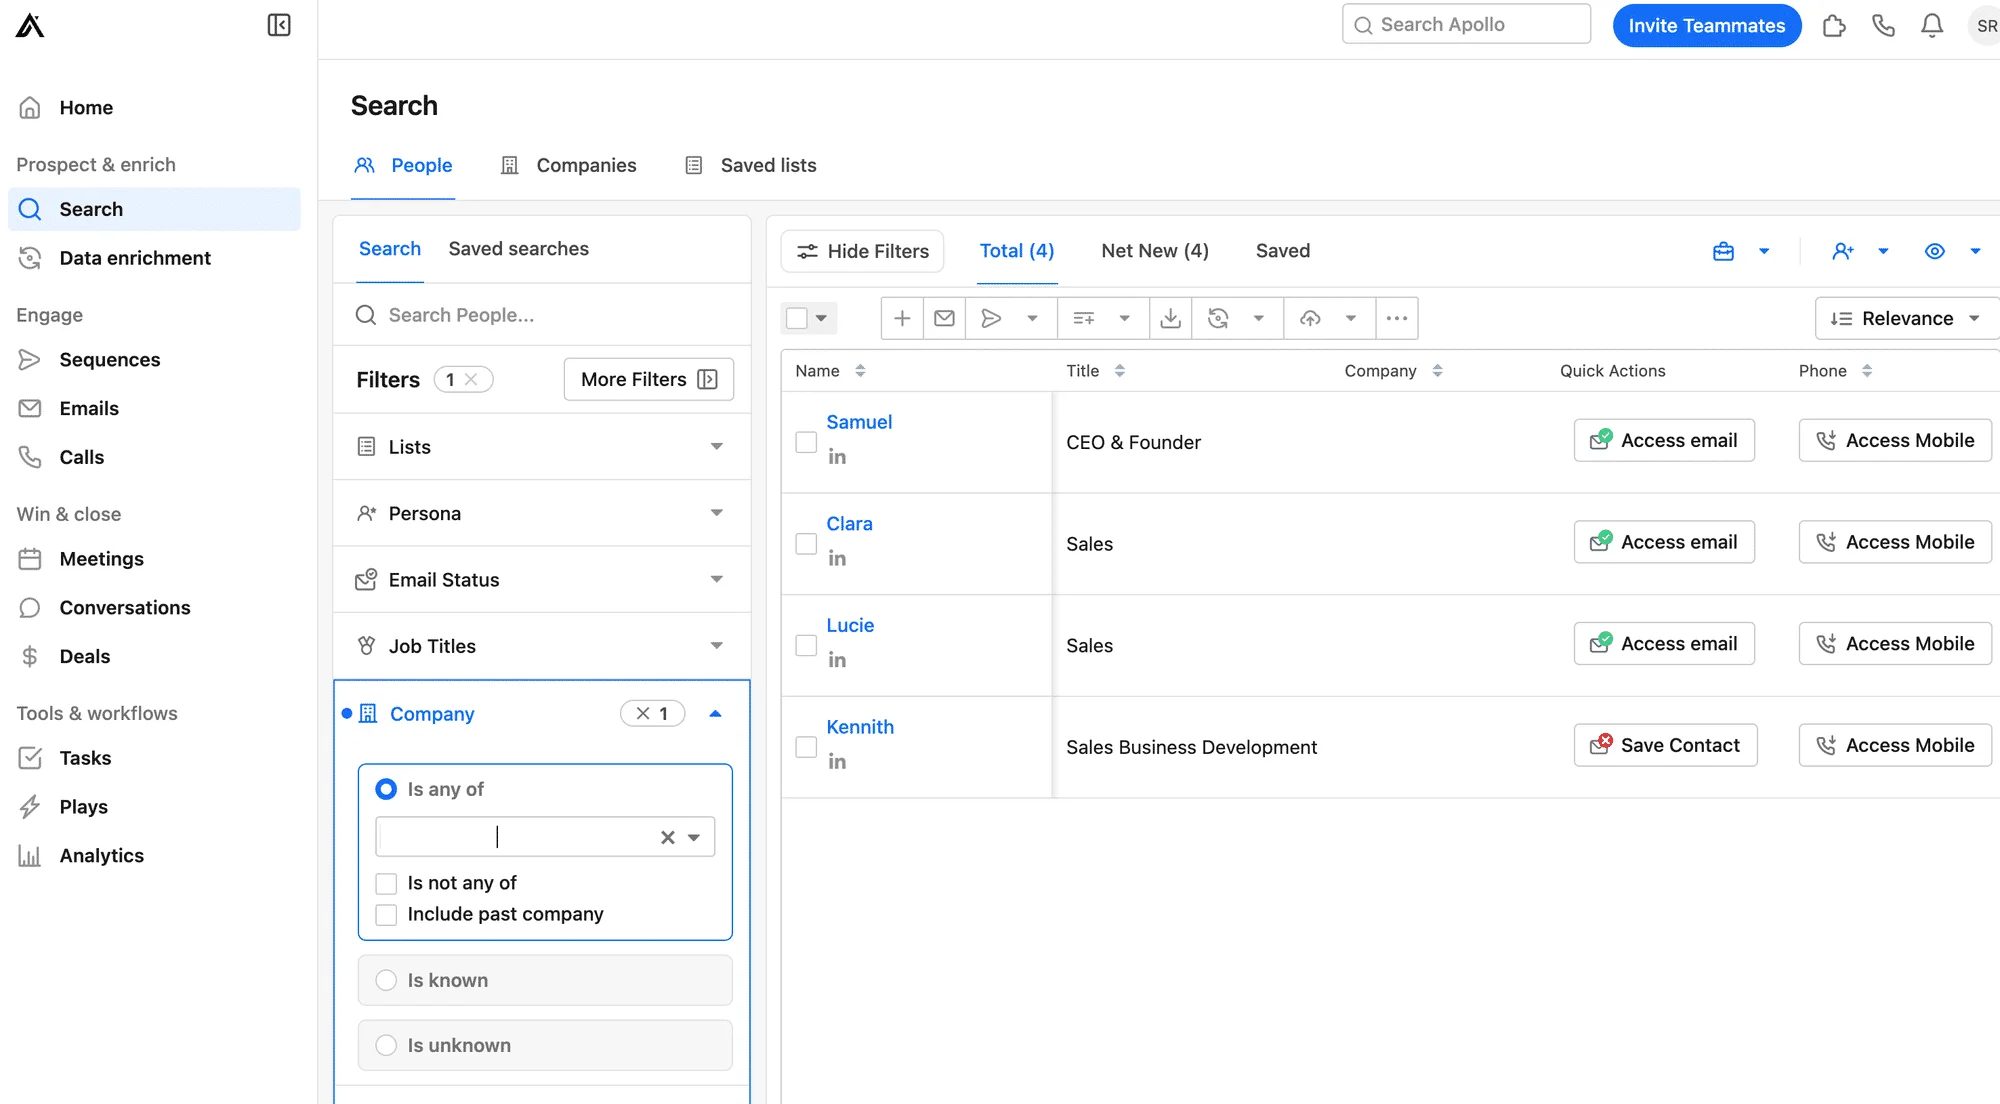2000x1104 pixels.
Task: Click the envelope email toolbar icon
Action: point(944,318)
